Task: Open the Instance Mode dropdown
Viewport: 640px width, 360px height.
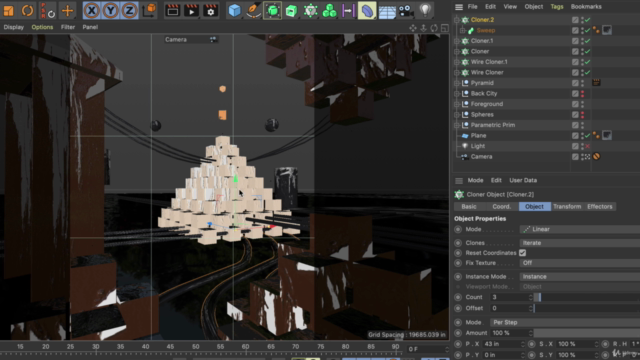Action: click(580, 277)
